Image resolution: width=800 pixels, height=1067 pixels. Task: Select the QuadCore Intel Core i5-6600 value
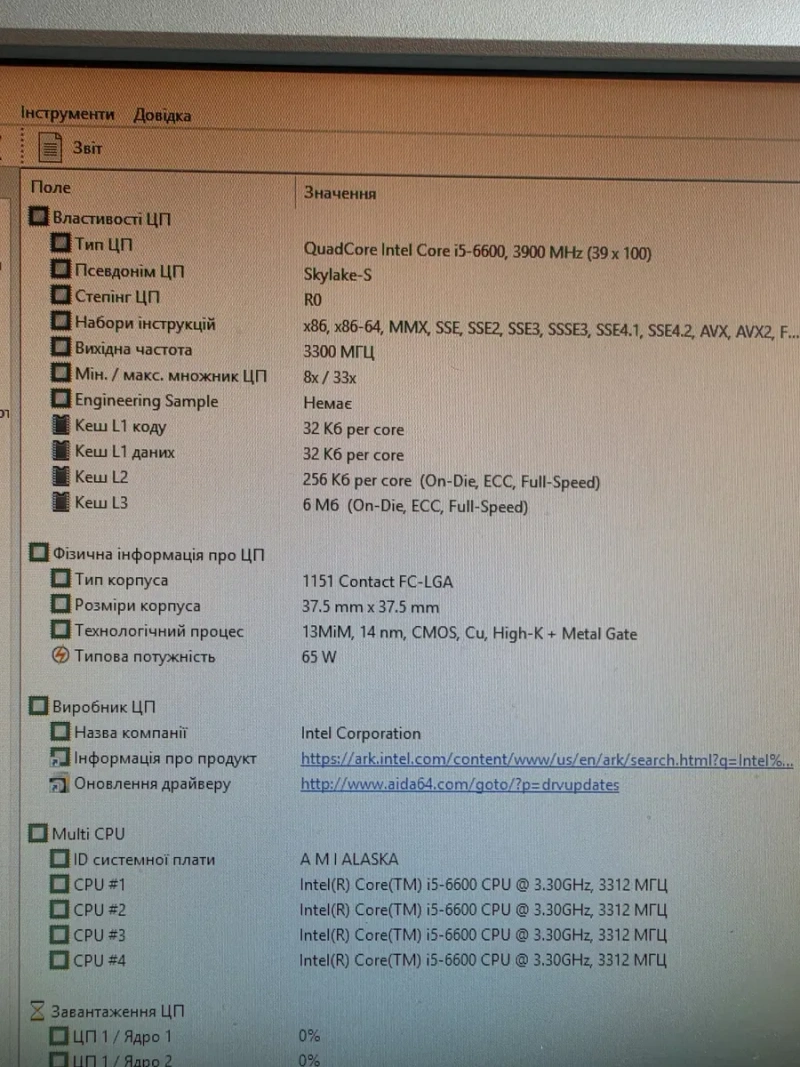(477, 252)
